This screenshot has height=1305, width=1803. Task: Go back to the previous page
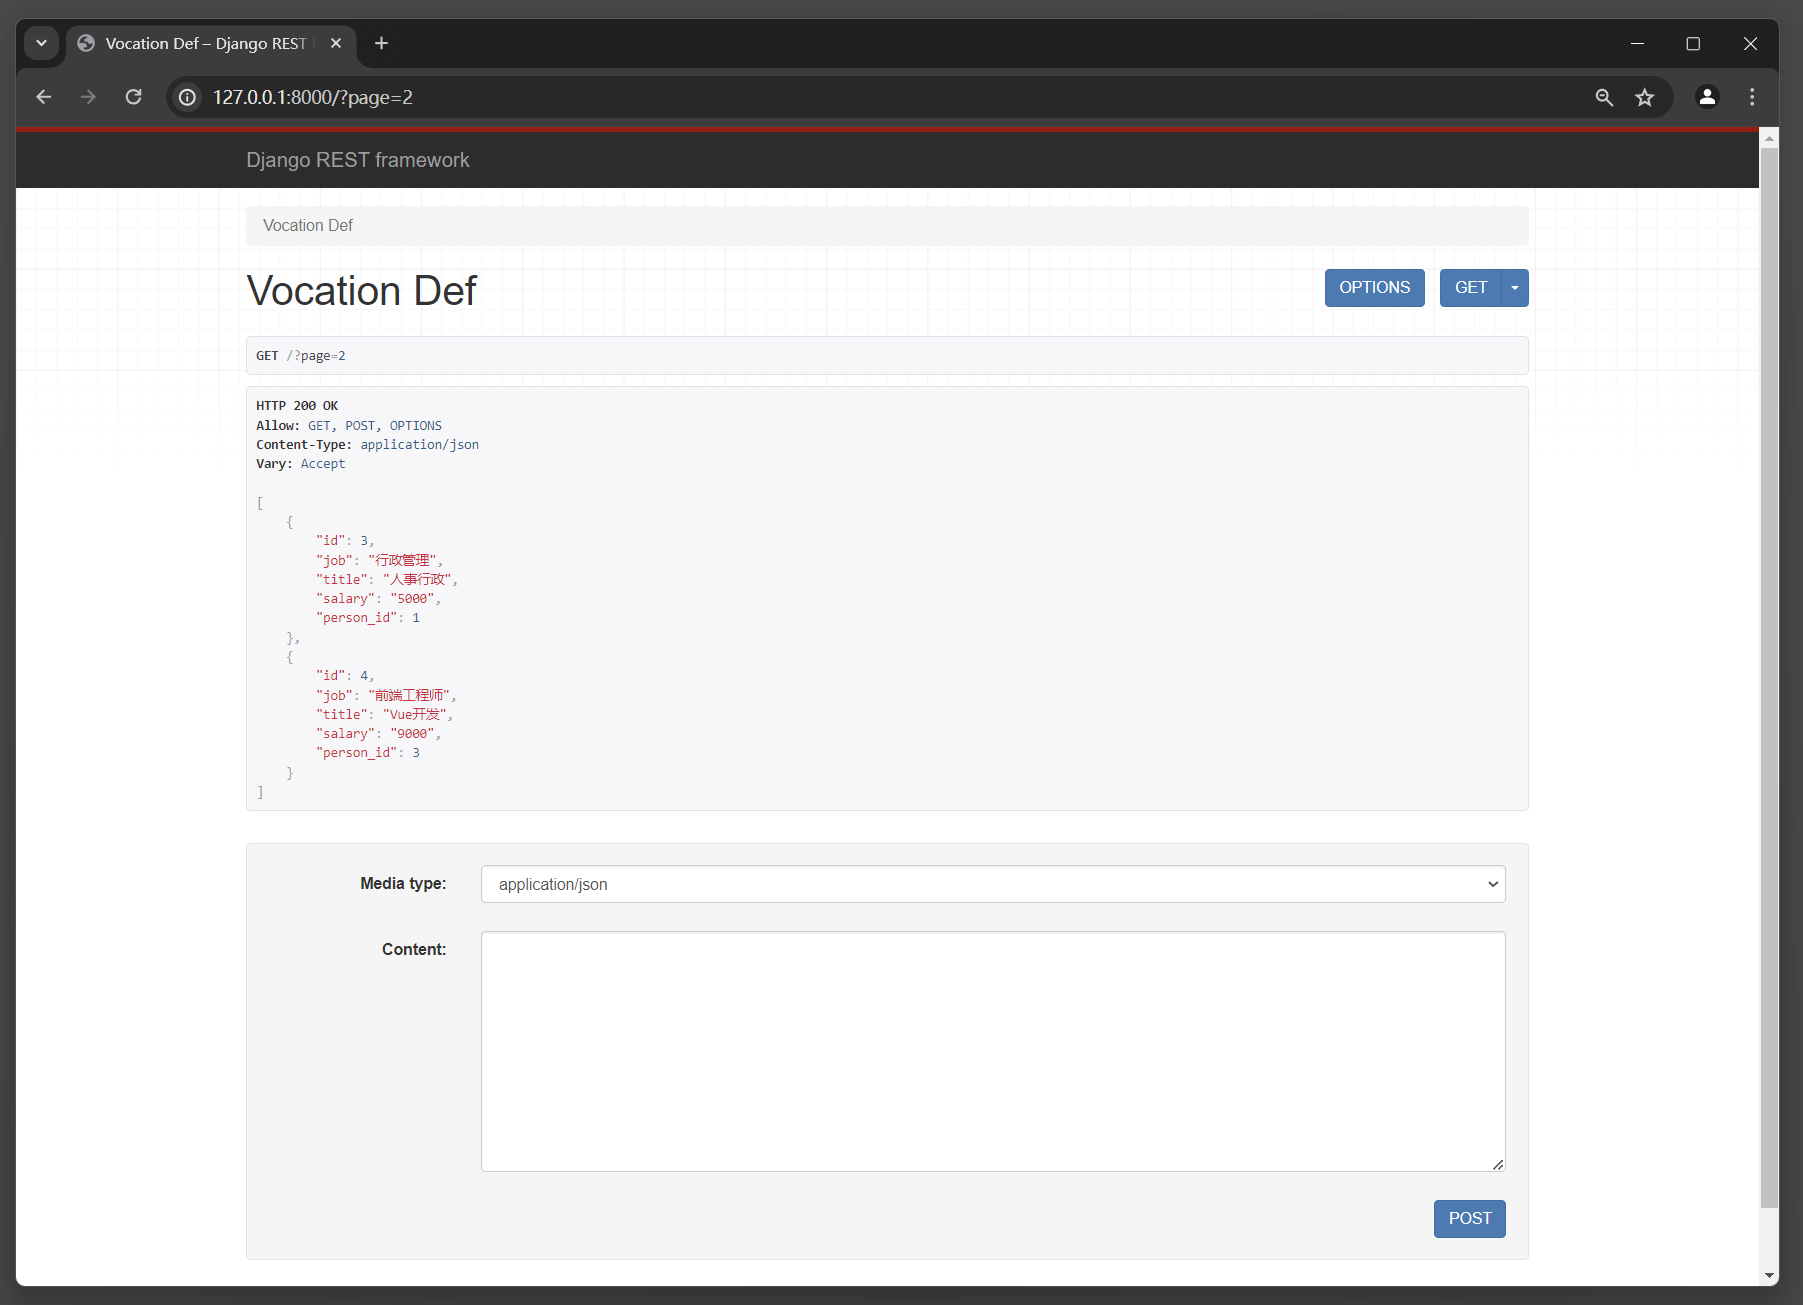pyautogui.click(x=43, y=97)
